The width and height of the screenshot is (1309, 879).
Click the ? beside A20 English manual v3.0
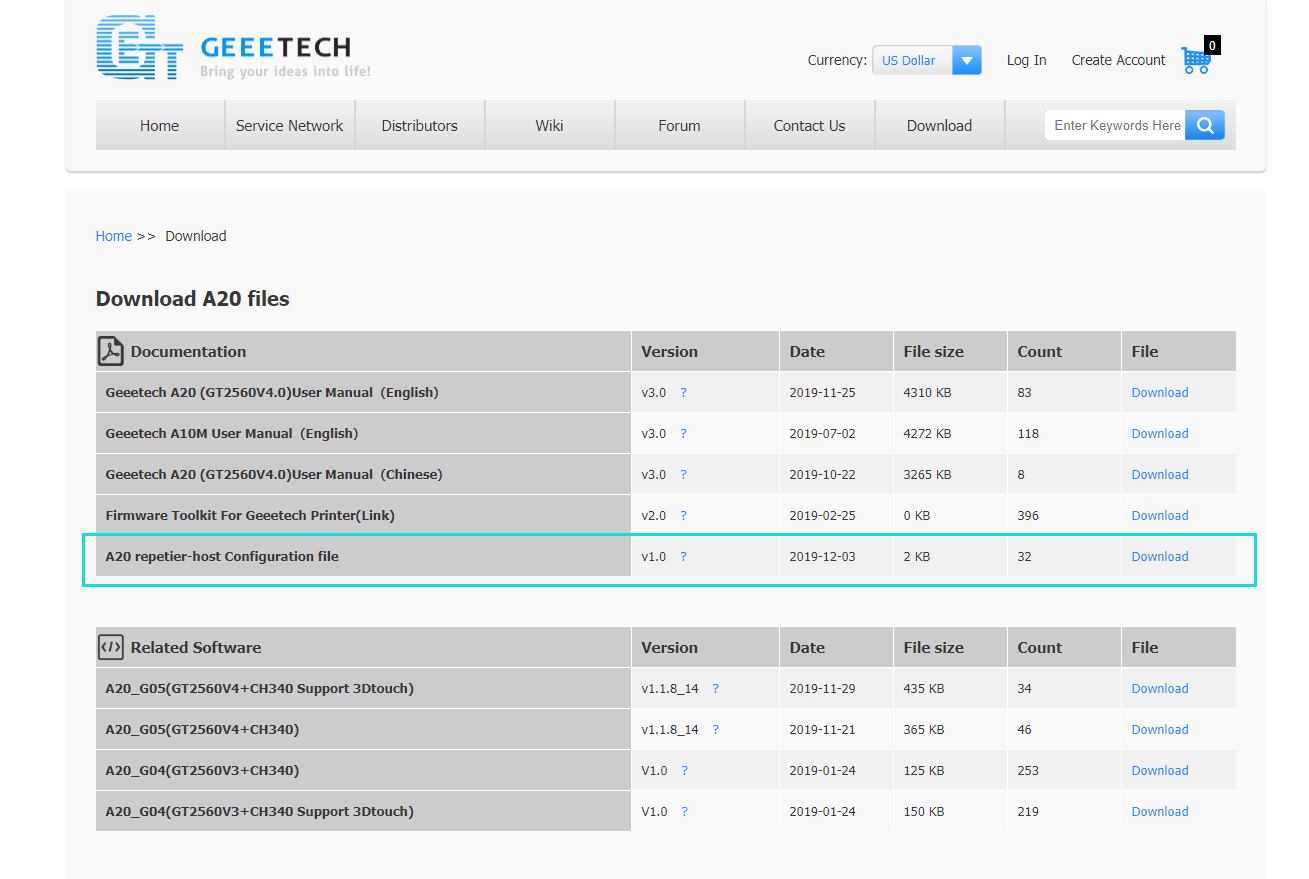click(x=684, y=392)
